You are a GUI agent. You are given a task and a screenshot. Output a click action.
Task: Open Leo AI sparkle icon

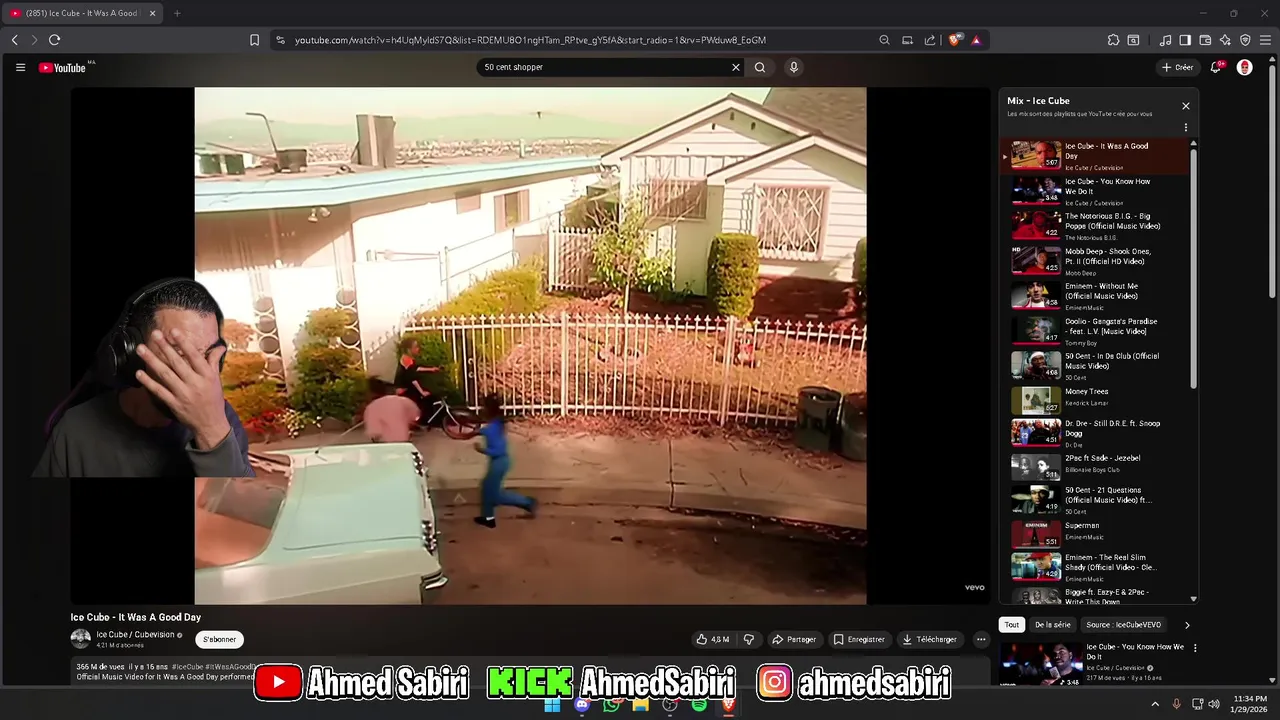click(x=1225, y=40)
